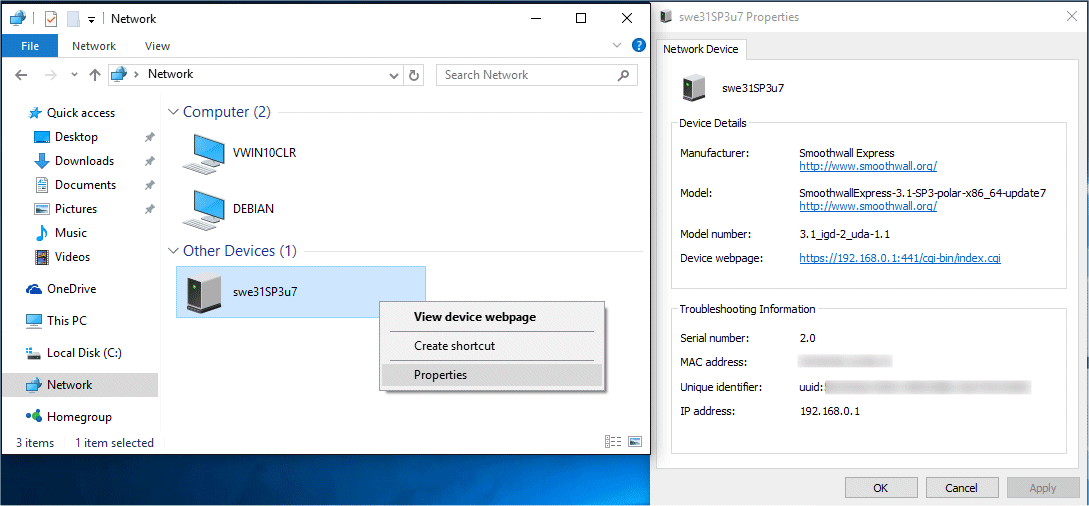The width and height of the screenshot is (1089, 506).
Task: Open the VWIN10CLR computer icon
Action: point(202,153)
